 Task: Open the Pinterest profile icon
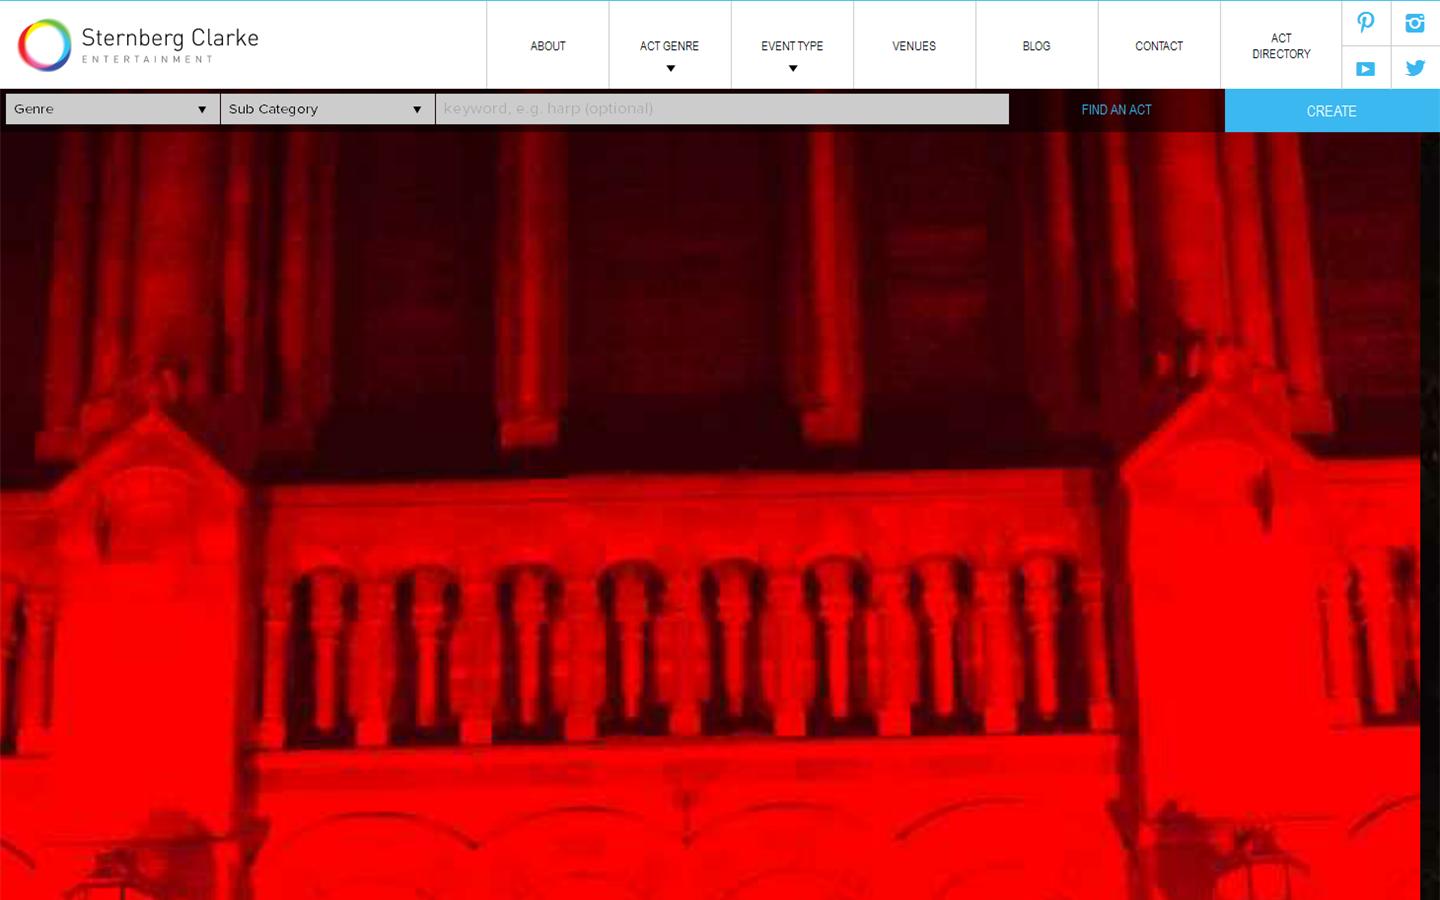point(1366,22)
